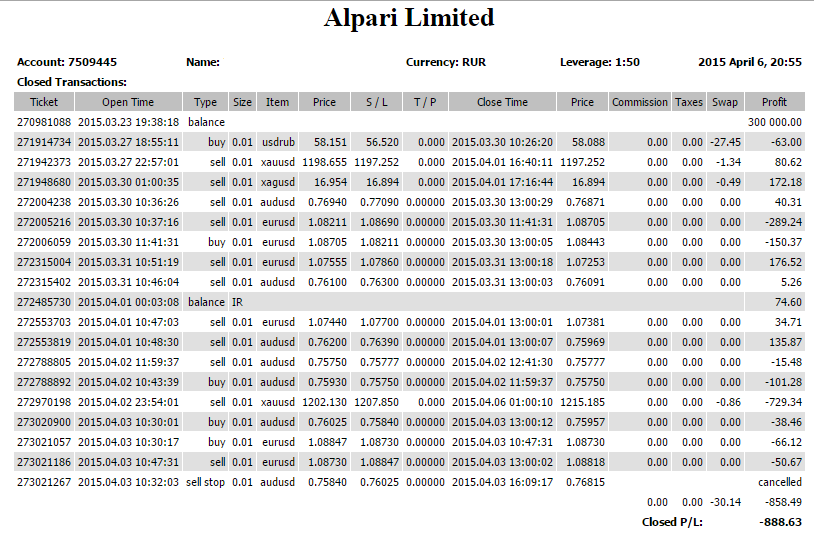This screenshot has width=814, height=534.
Task: Click the S / L column header
Action: 377,102
